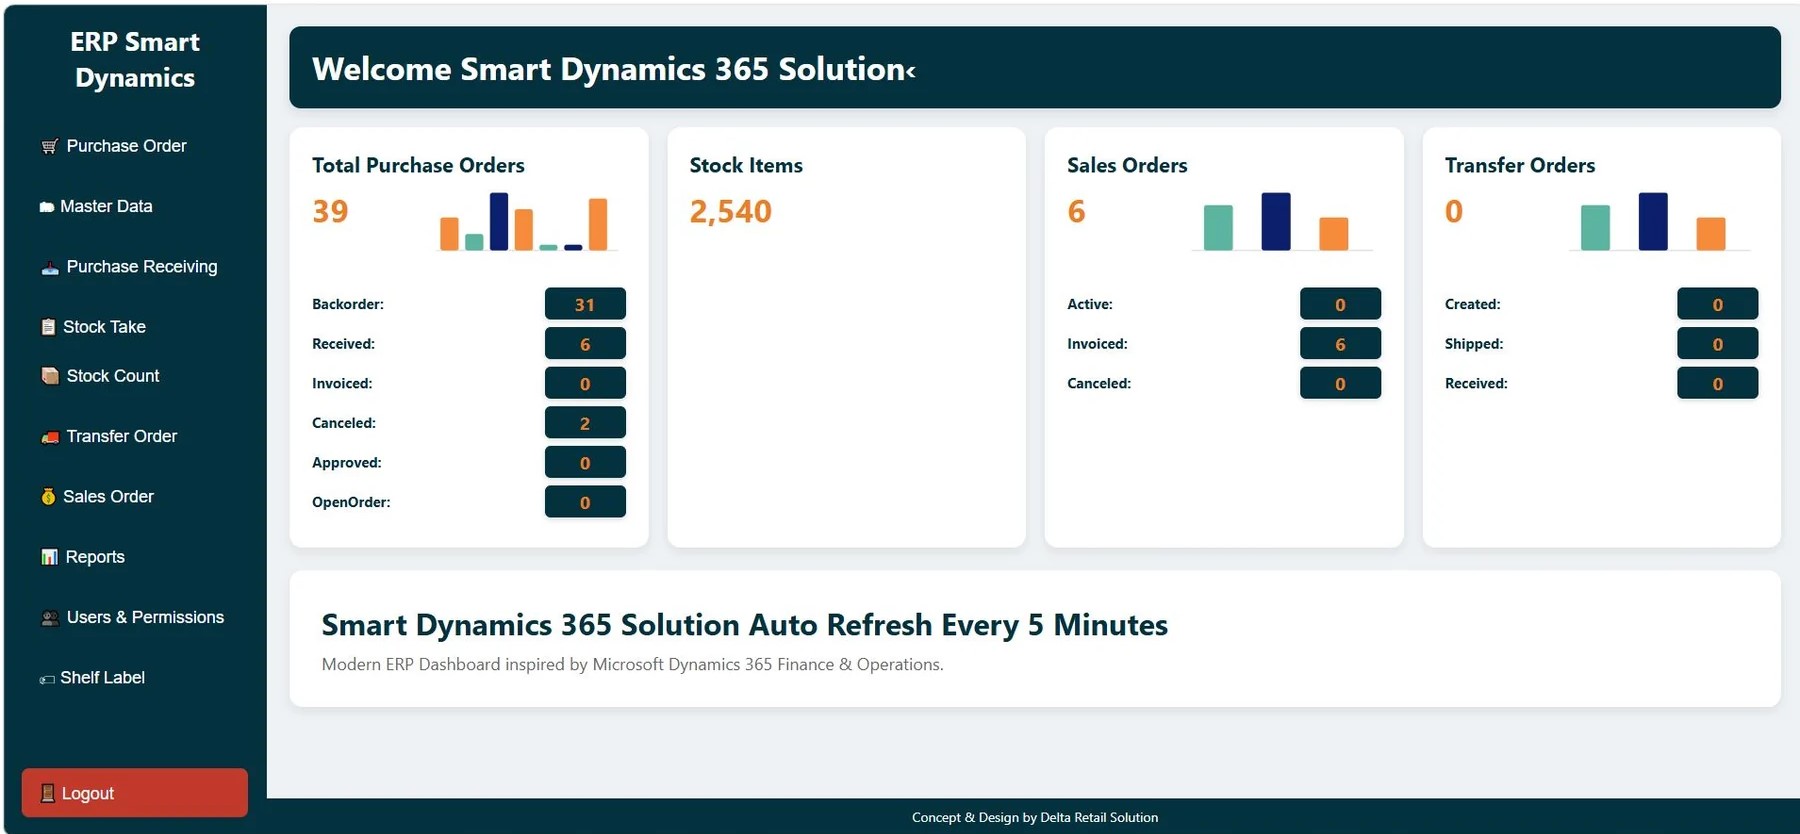The image size is (1800, 834).
Task: Click the Received value 6 in Purchase Orders
Action: [x=585, y=344]
